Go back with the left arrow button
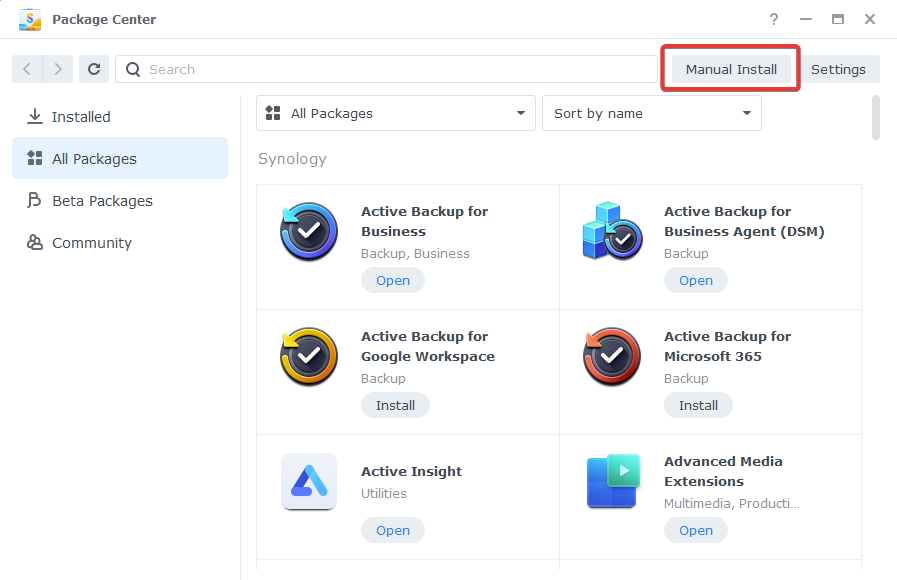897x580 pixels. pos(27,69)
